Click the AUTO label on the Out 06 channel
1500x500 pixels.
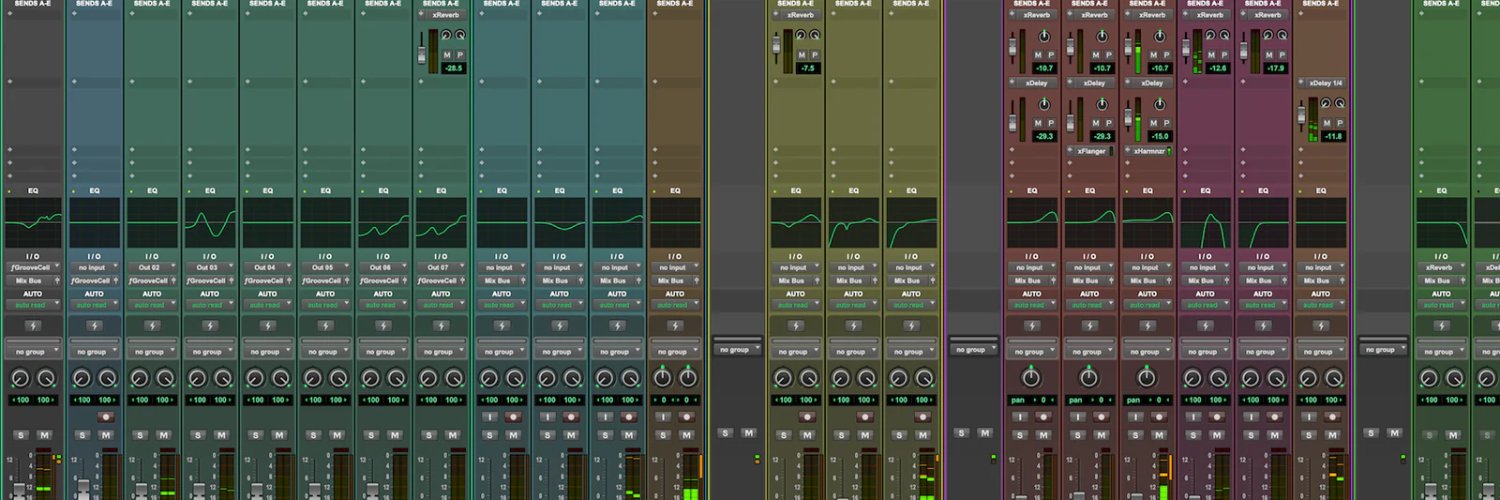pyautogui.click(x=384, y=293)
